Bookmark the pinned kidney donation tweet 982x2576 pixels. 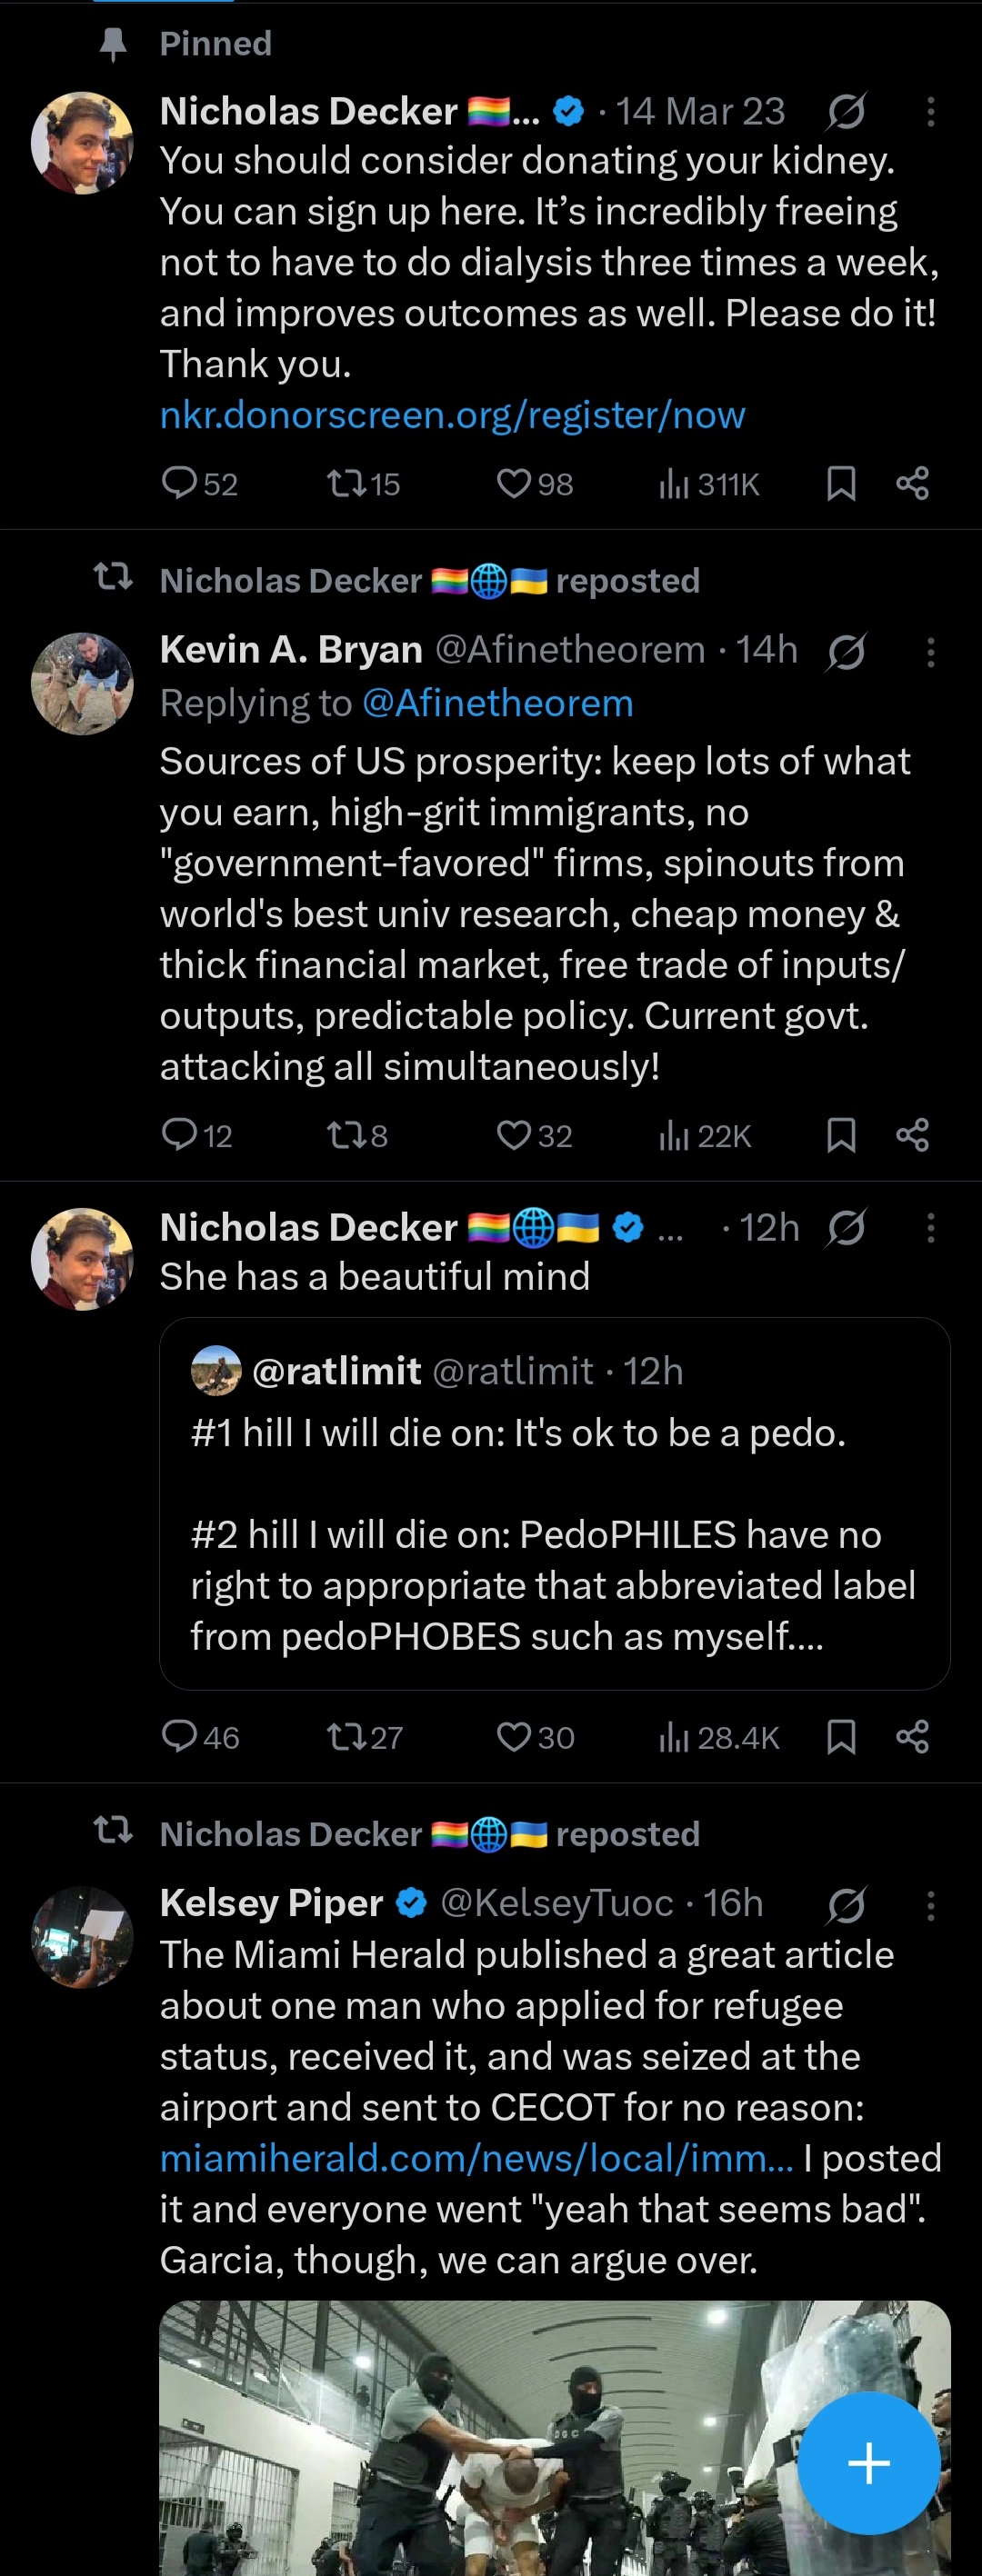tap(841, 484)
